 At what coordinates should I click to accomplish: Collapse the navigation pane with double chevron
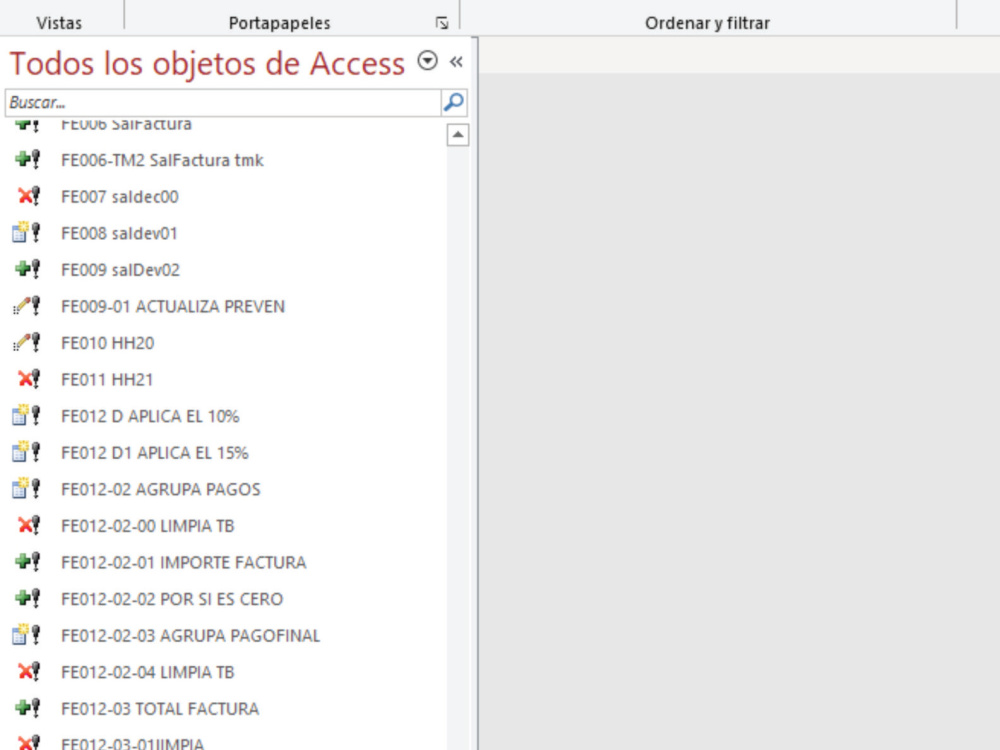point(456,61)
